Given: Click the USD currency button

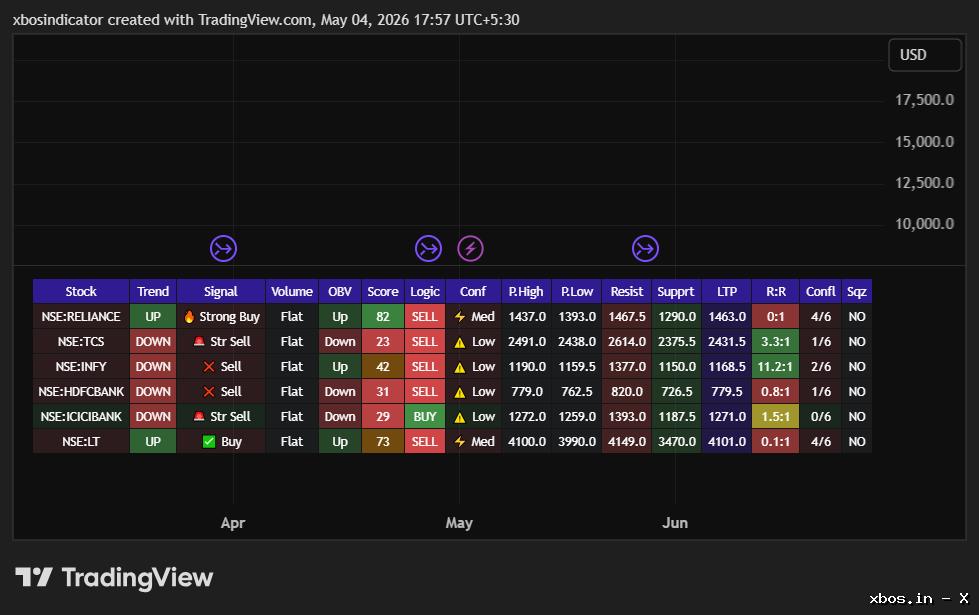Looking at the screenshot, I should click(925, 55).
